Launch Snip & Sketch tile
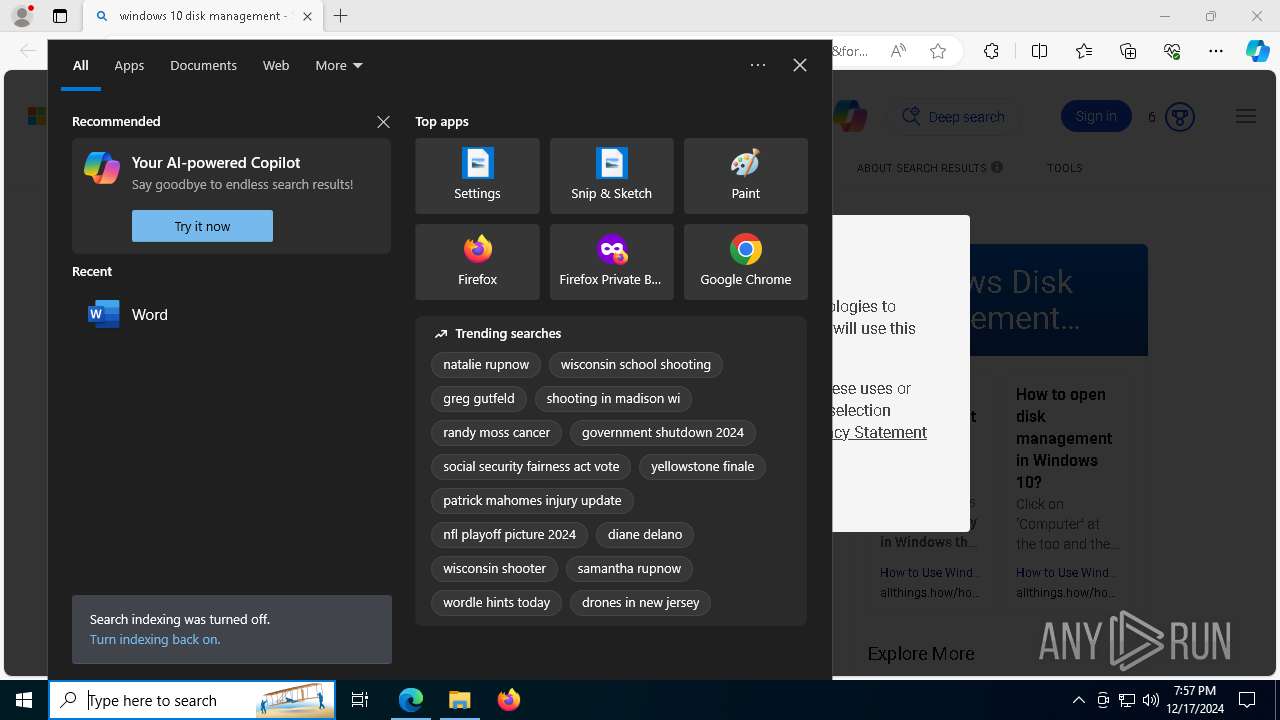1280x720 pixels. click(x=611, y=176)
